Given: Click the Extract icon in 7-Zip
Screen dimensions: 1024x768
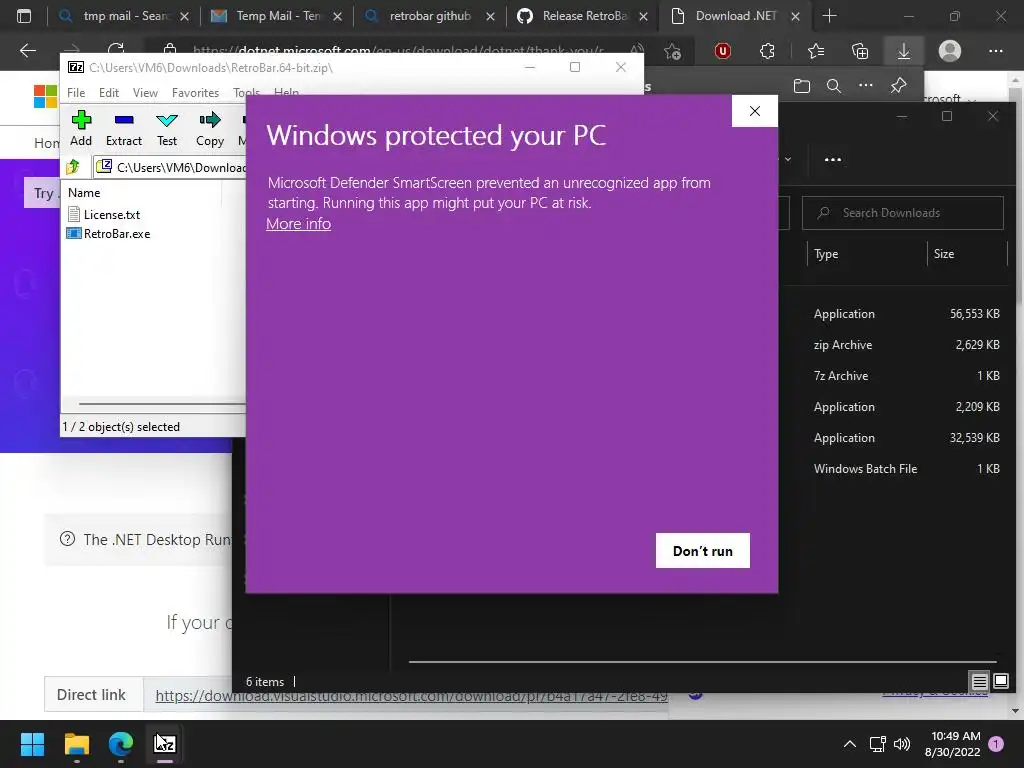Looking at the screenshot, I should coord(123,129).
